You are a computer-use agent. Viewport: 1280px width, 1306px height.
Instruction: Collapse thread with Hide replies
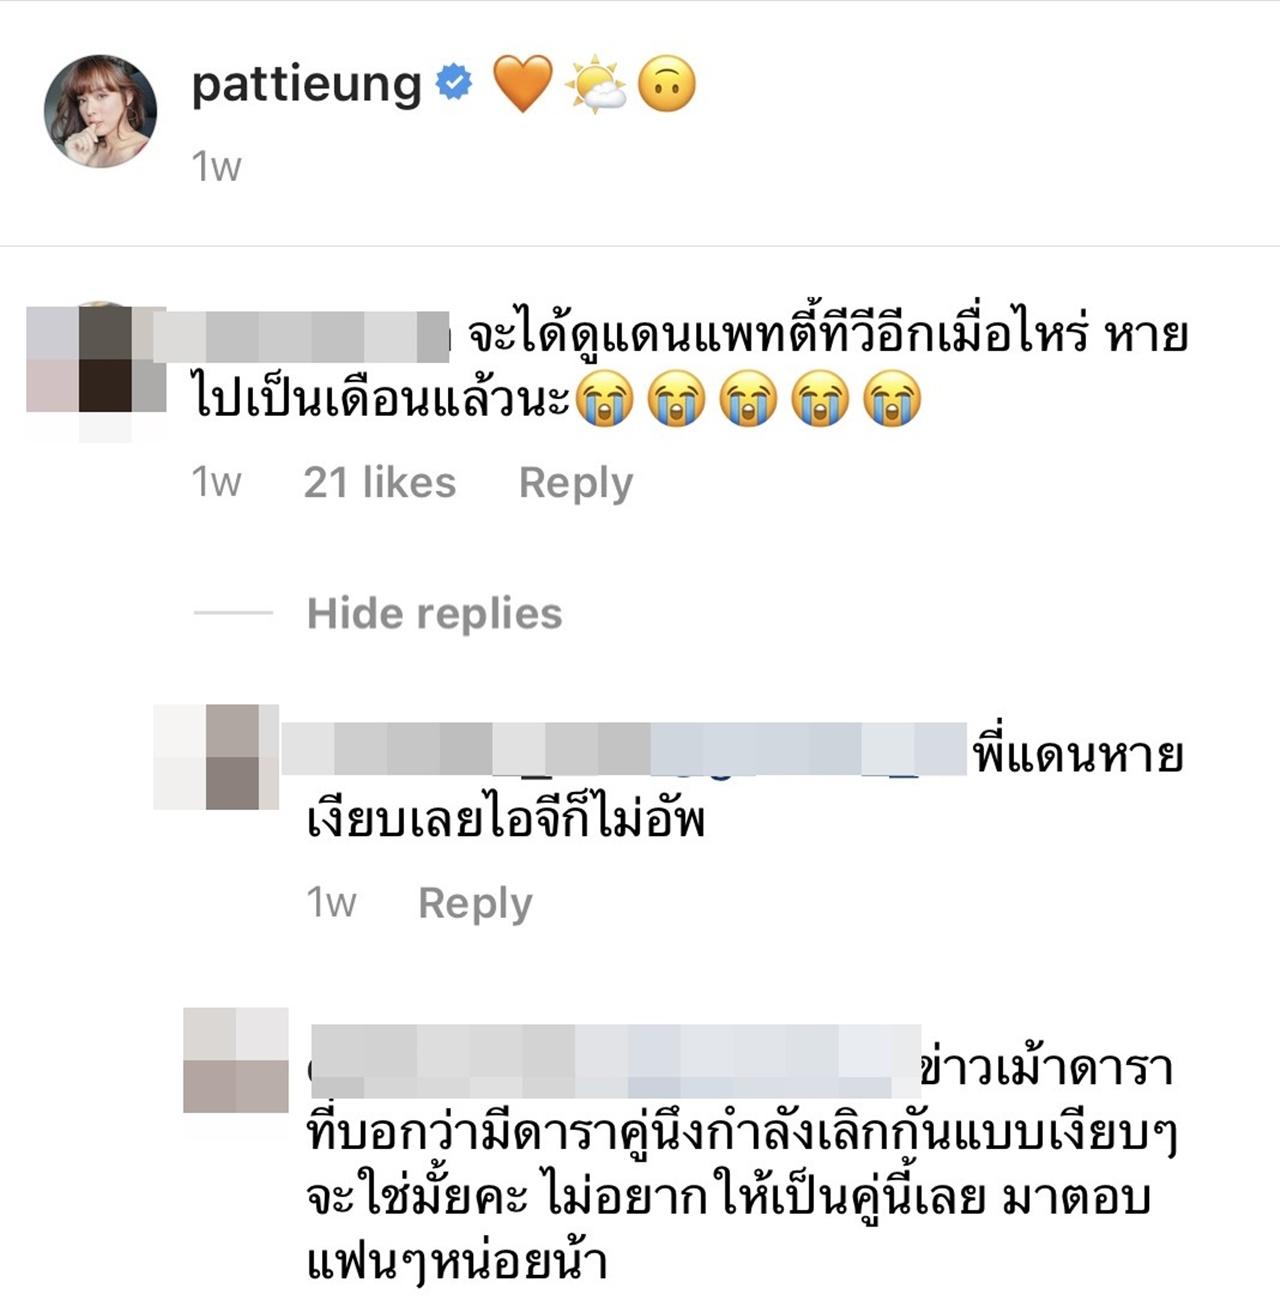click(435, 614)
